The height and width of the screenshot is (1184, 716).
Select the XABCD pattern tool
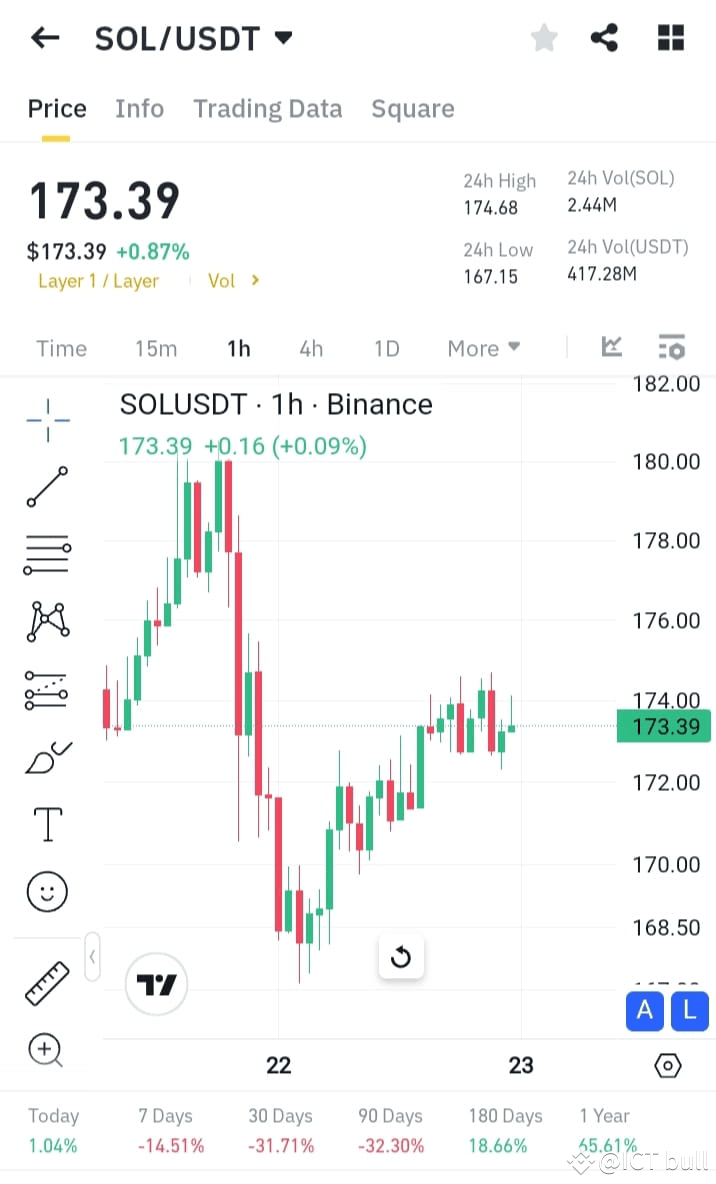coord(47,620)
